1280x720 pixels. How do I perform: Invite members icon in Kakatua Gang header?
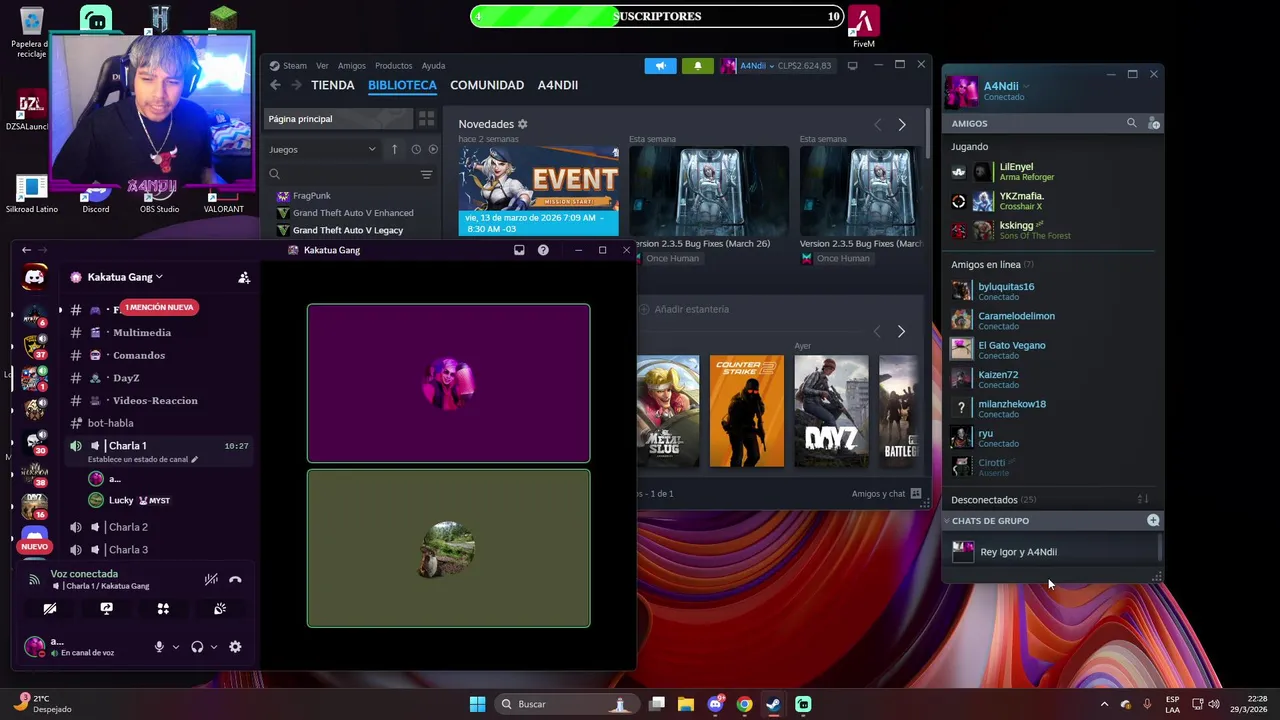coord(244,277)
